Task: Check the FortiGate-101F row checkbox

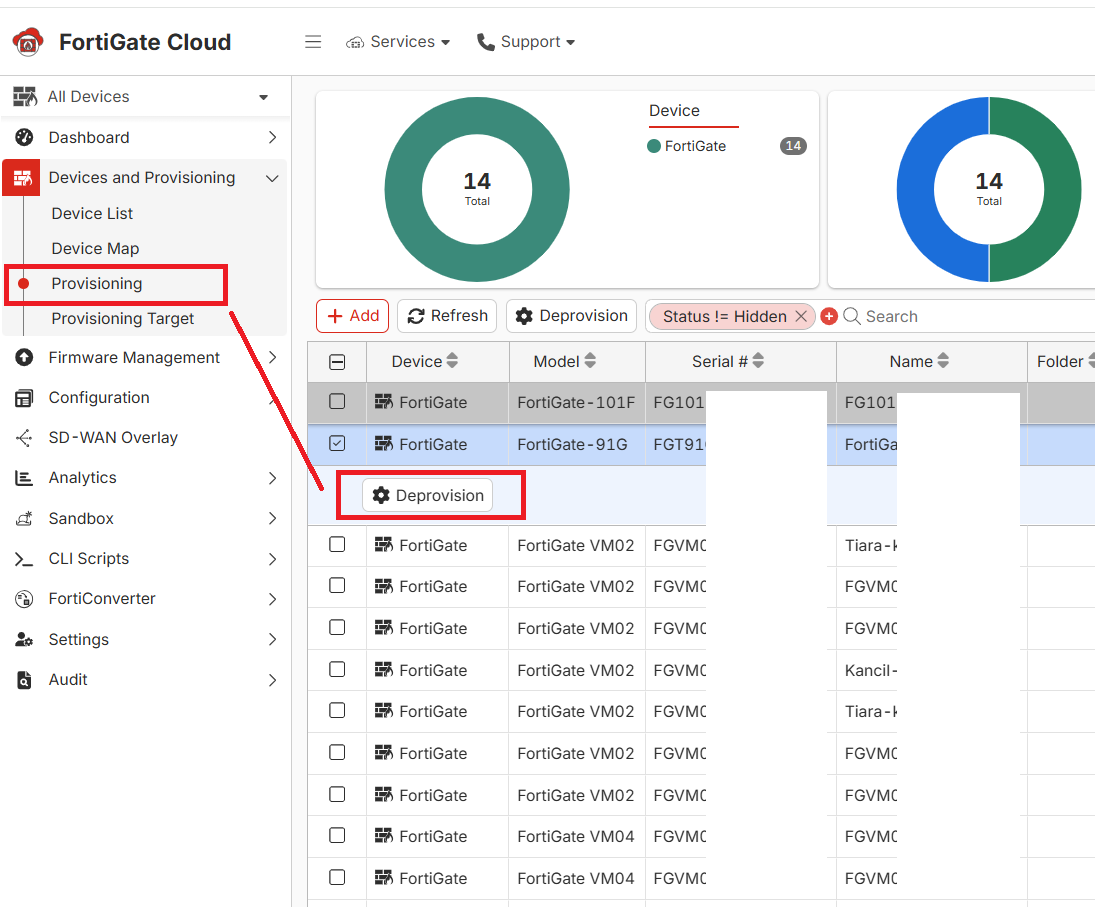Action: [337, 401]
